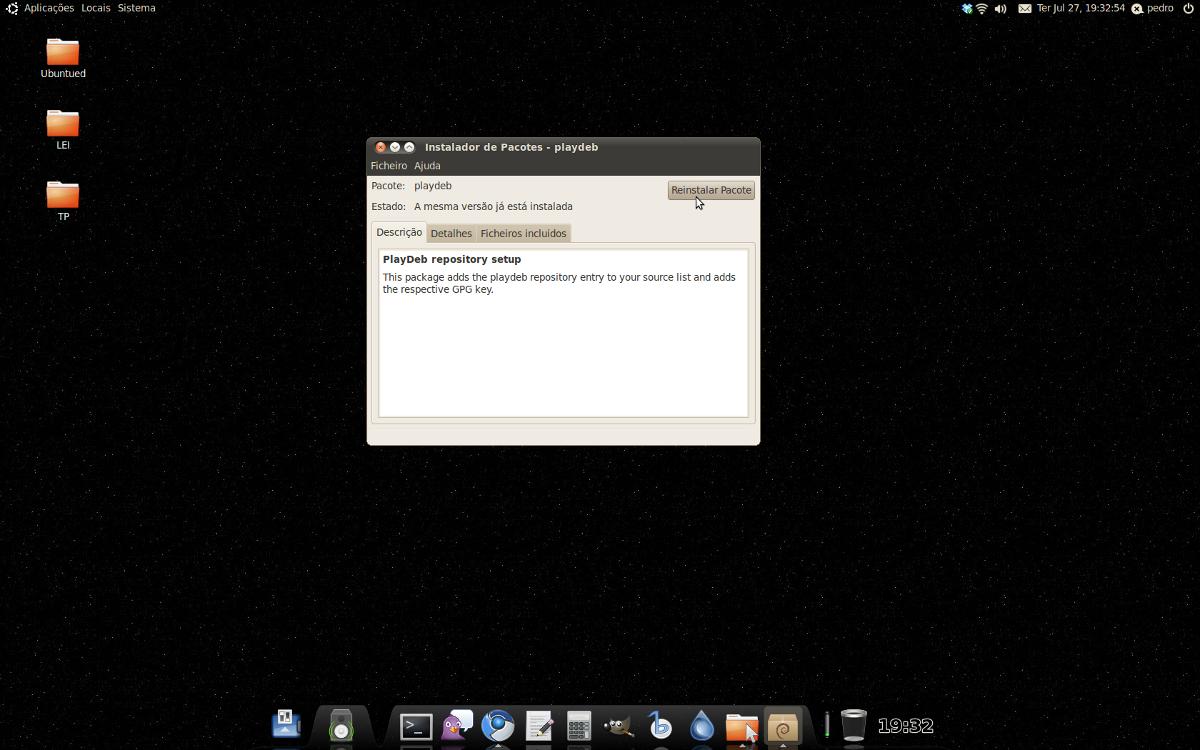Open Deluge torrent client dock icon
This screenshot has height=750, width=1200.
[x=702, y=726]
